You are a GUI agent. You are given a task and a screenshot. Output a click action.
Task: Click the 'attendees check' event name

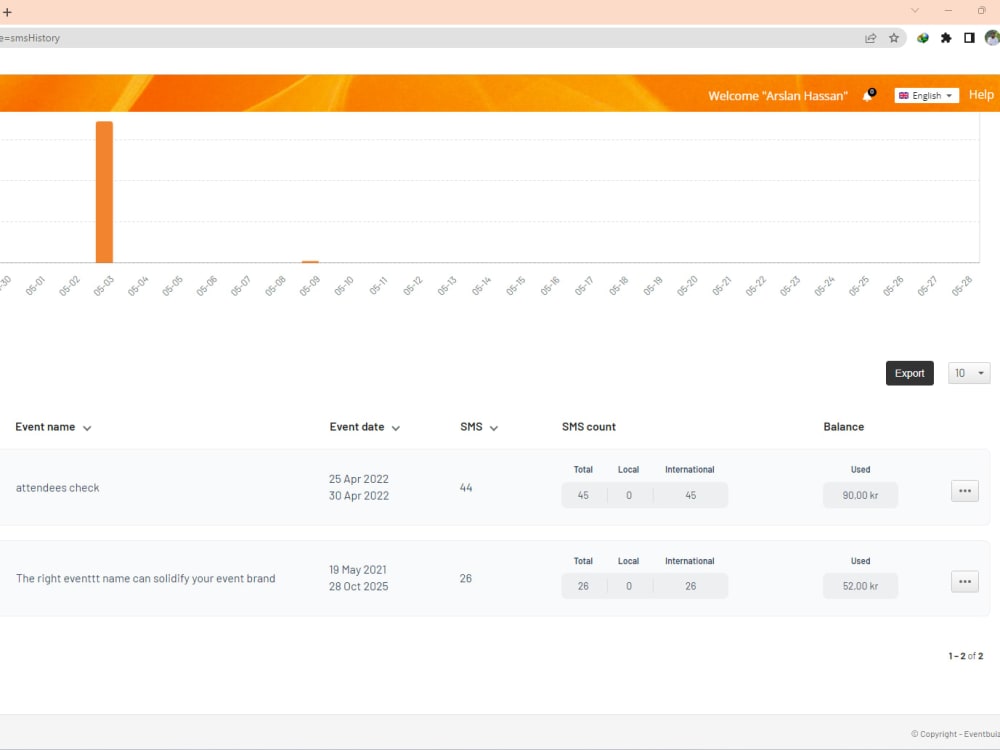tap(57, 488)
